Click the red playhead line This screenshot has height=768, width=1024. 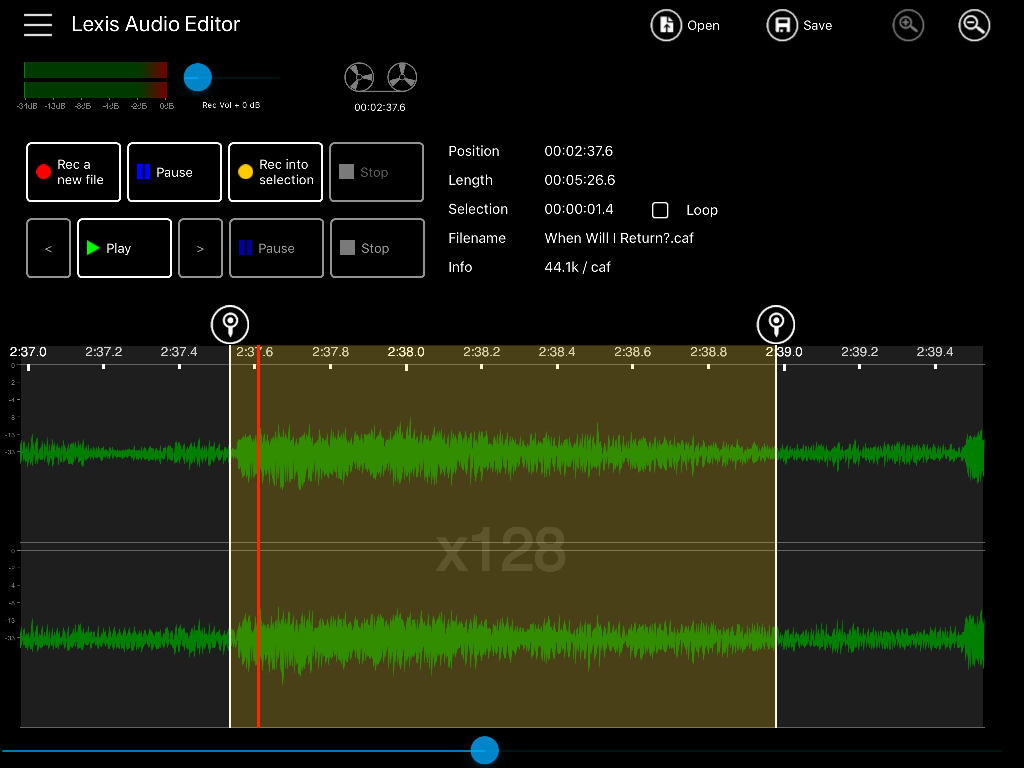point(259,536)
